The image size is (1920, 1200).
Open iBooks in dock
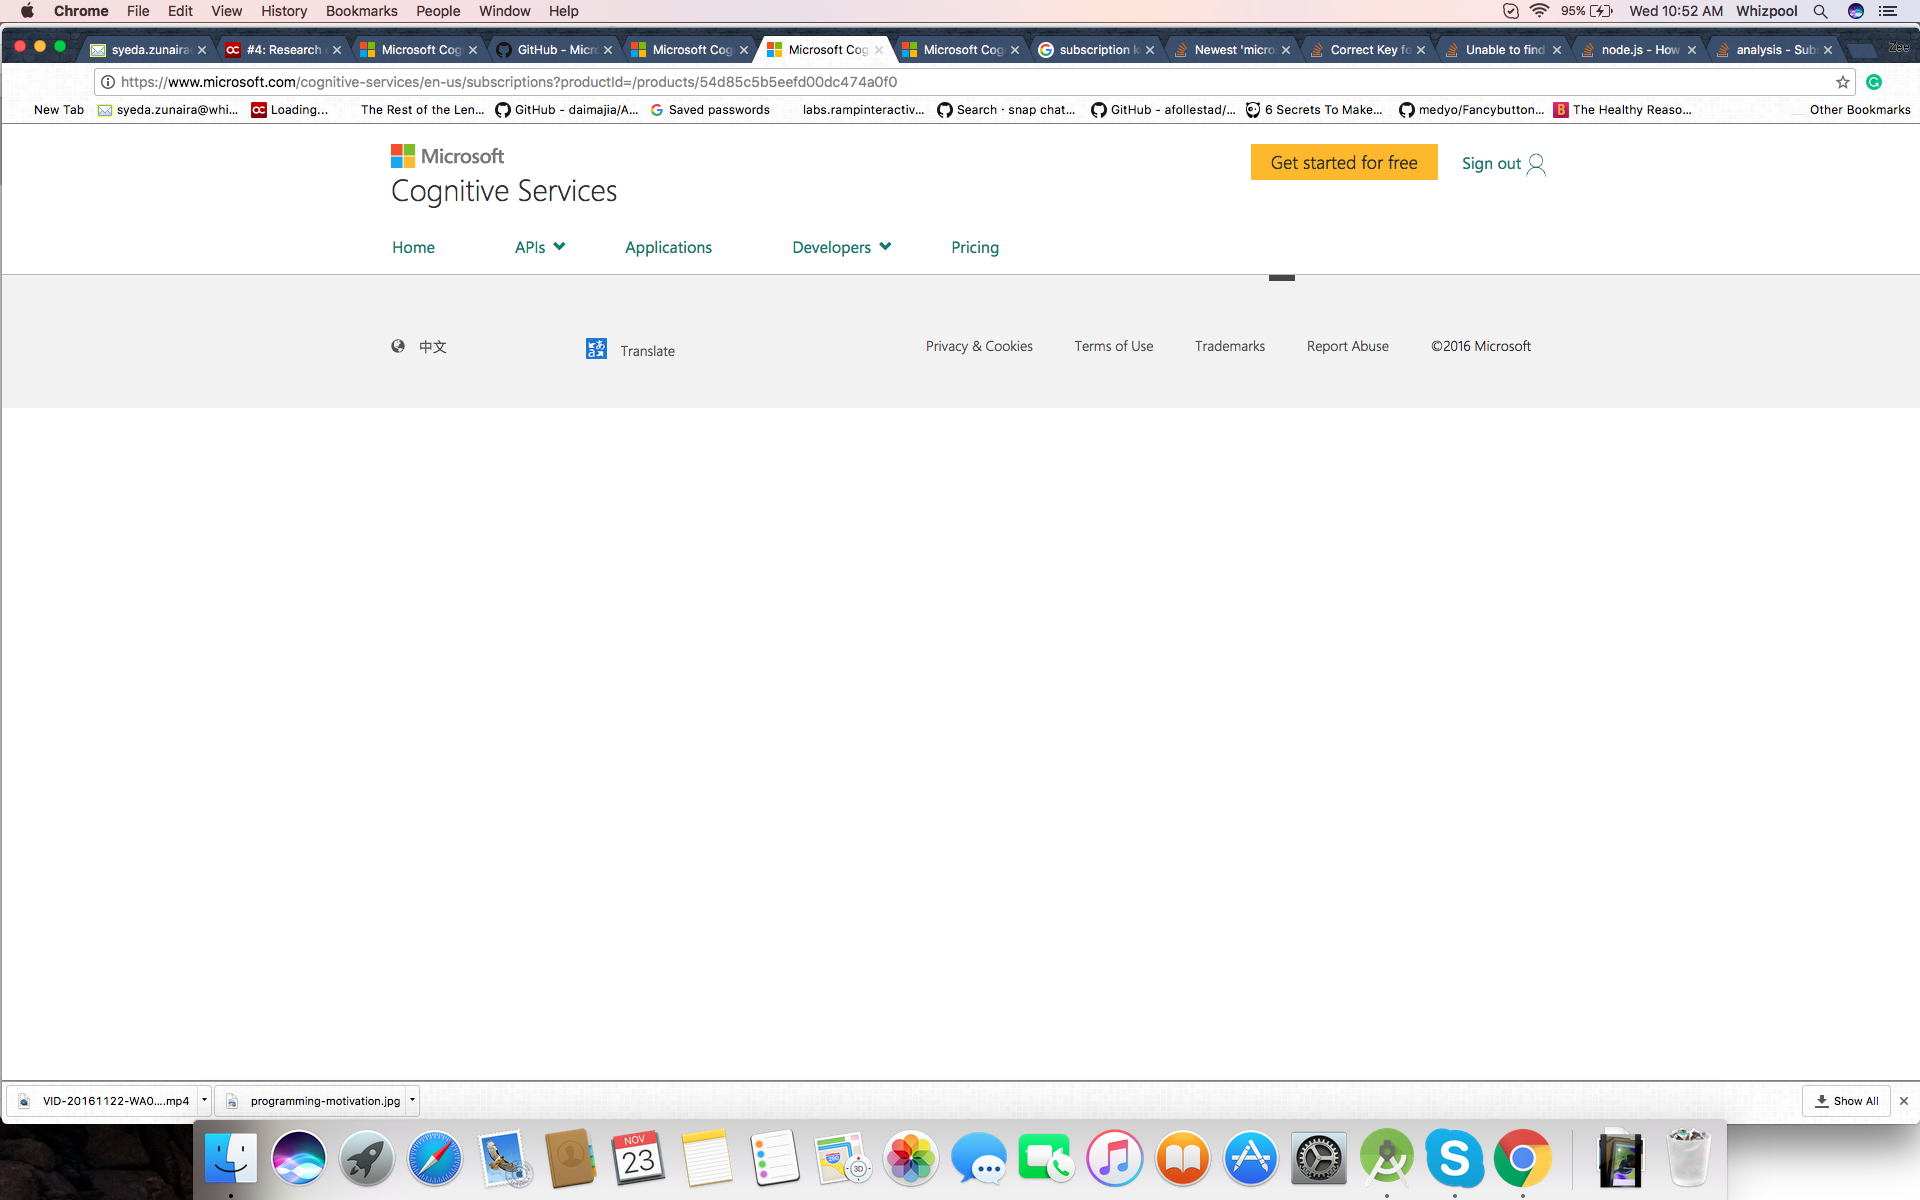(1182, 1159)
